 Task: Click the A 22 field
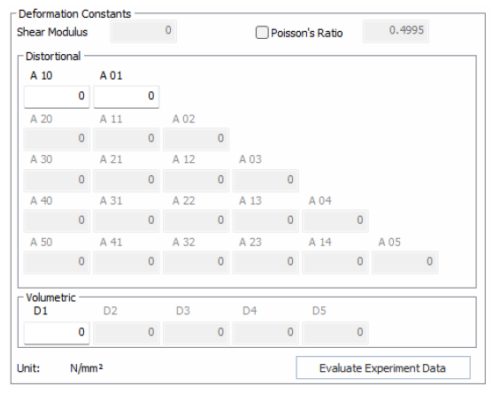pos(196,221)
